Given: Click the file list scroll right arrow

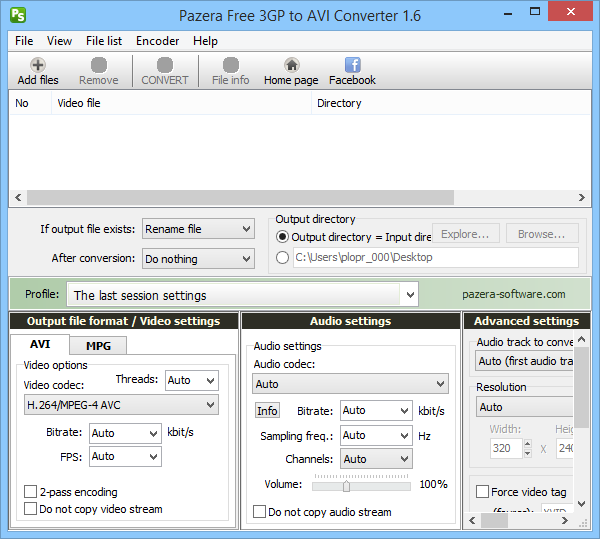Looking at the screenshot, I should click(x=582, y=197).
